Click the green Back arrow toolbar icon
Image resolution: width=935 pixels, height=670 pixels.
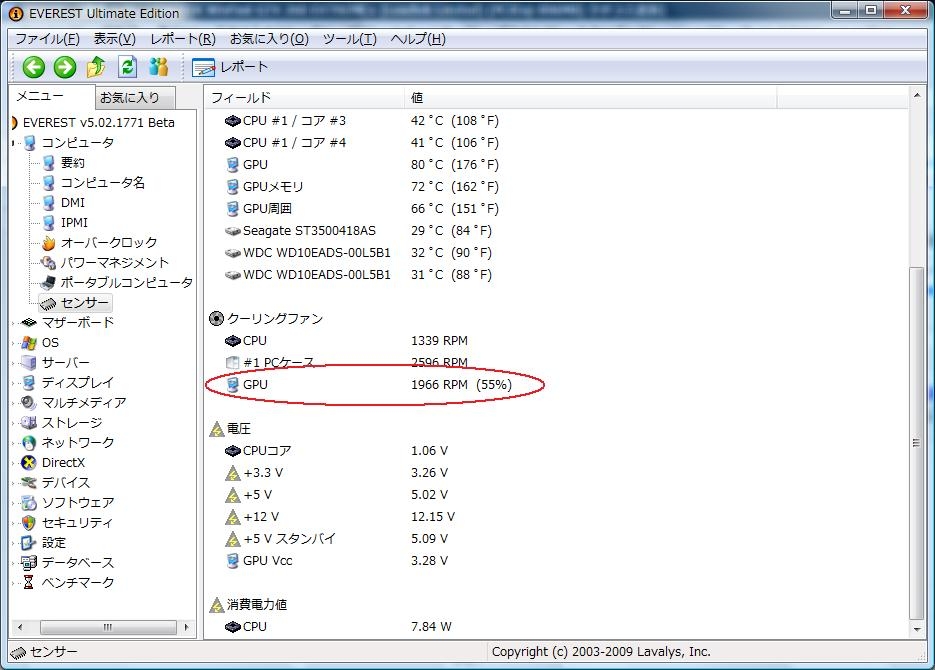click(x=33, y=67)
